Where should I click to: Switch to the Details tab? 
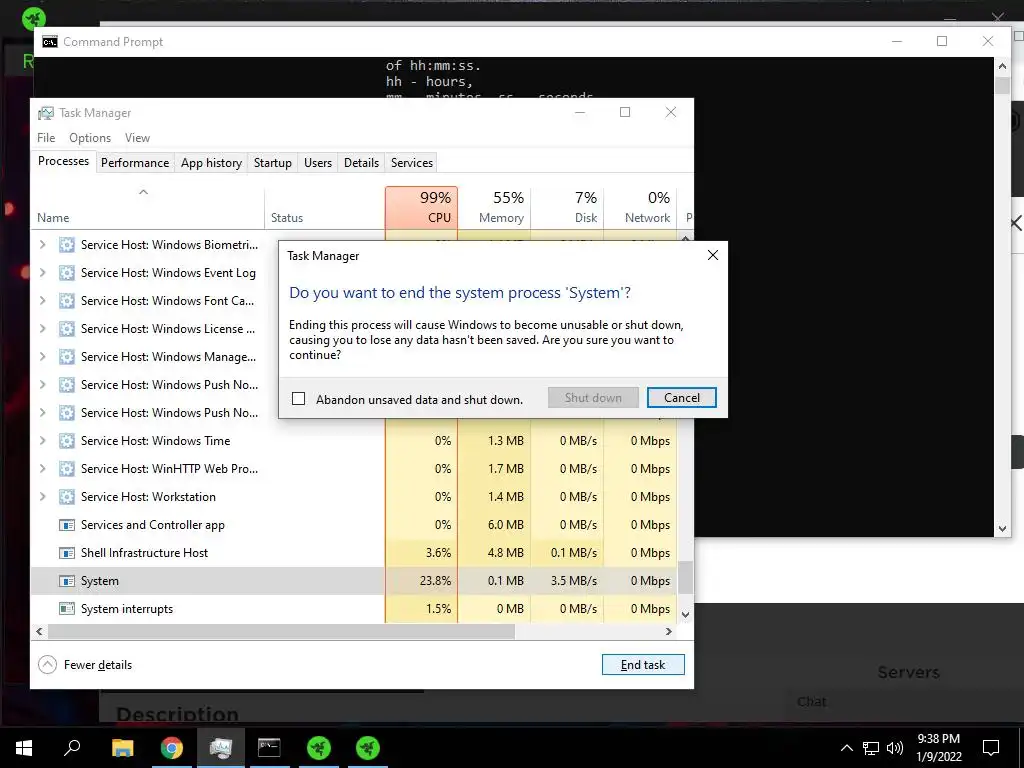pos(361,163)
